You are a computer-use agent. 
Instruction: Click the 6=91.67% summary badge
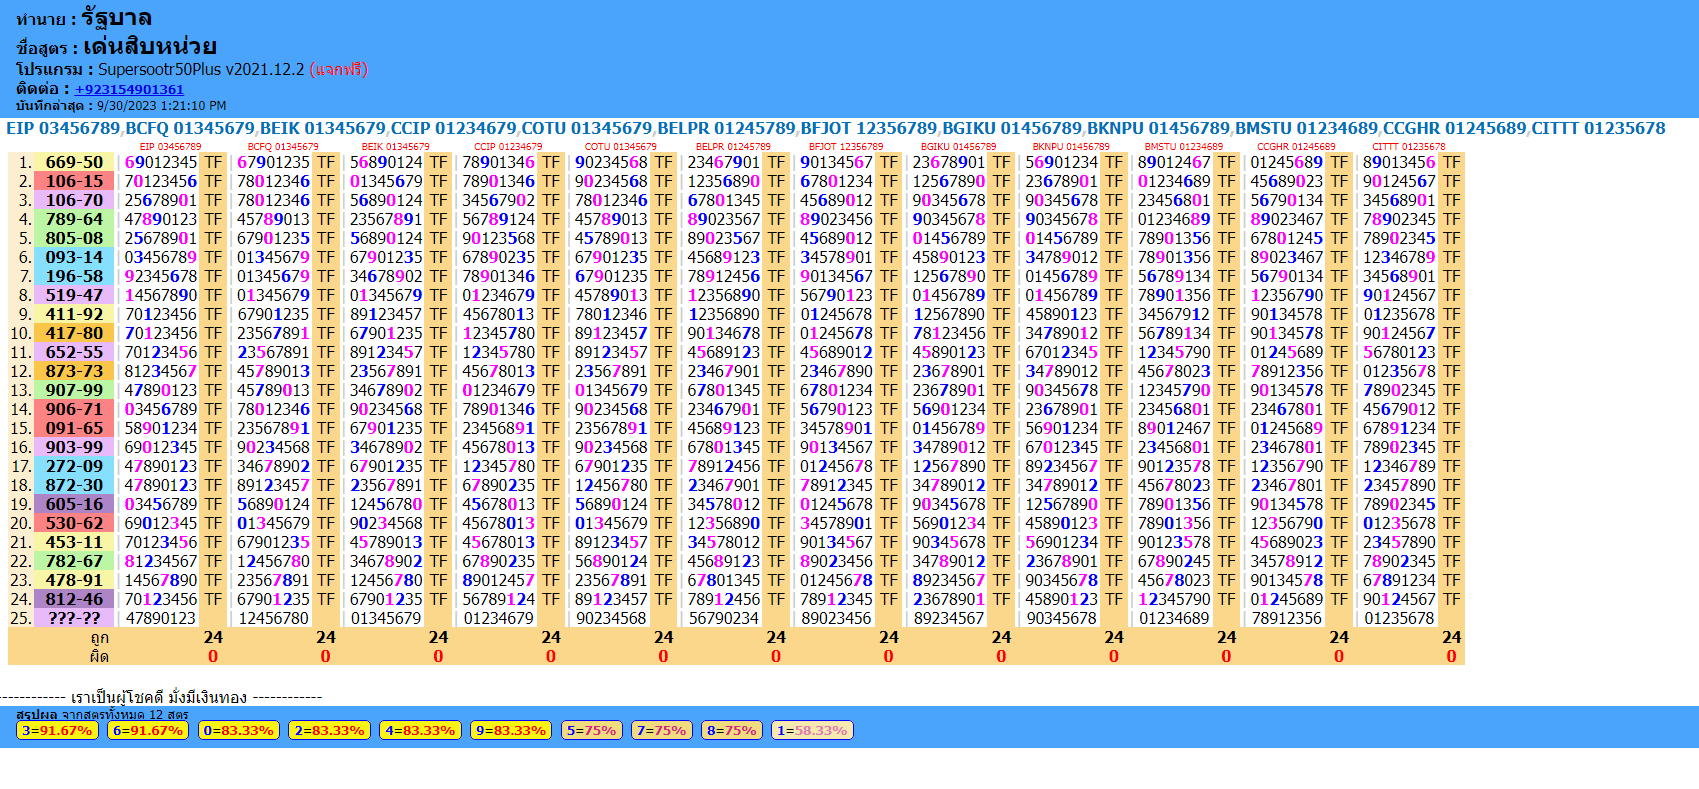point(148,731)
